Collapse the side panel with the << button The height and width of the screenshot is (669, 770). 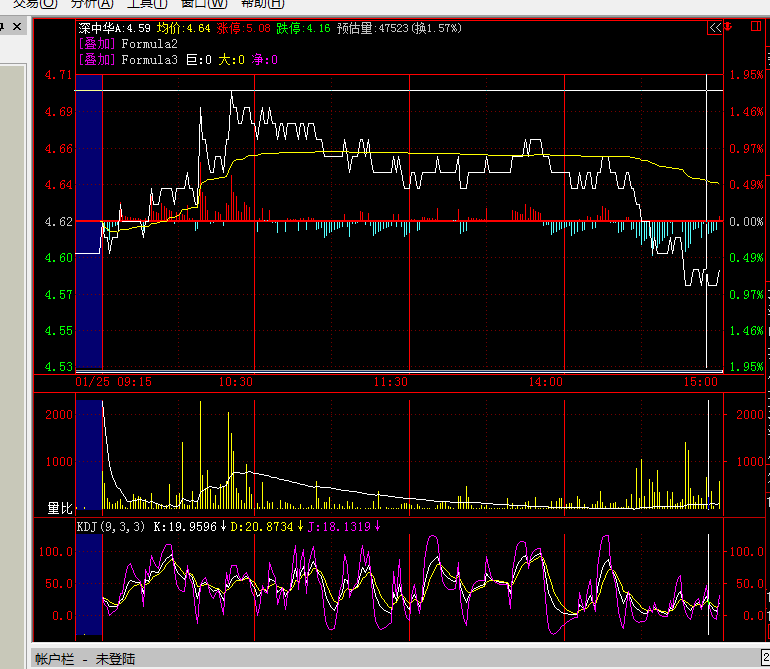(715, 28)
